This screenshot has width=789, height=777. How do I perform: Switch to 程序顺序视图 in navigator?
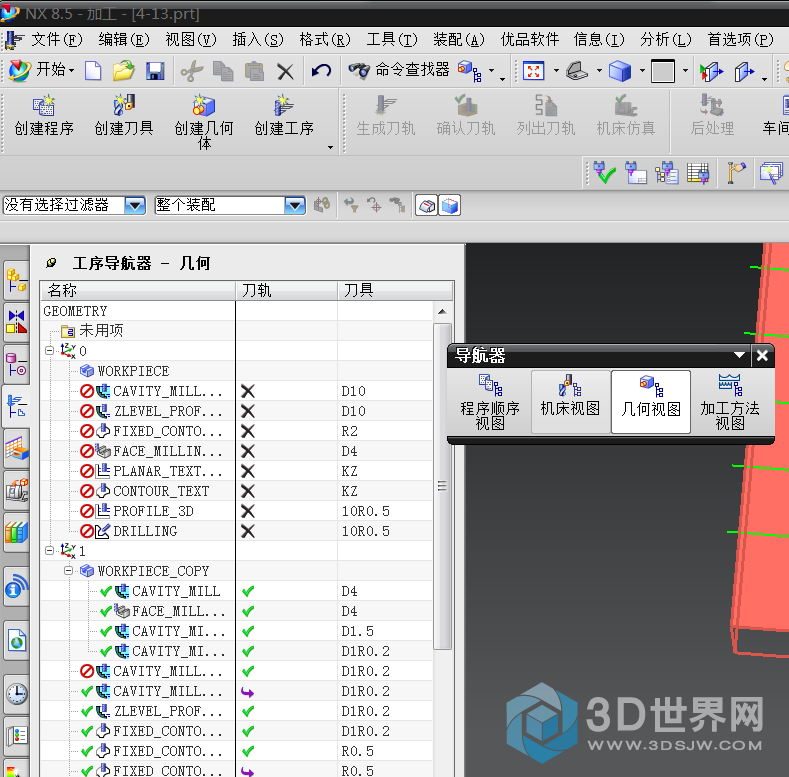[x=490, y=401]
